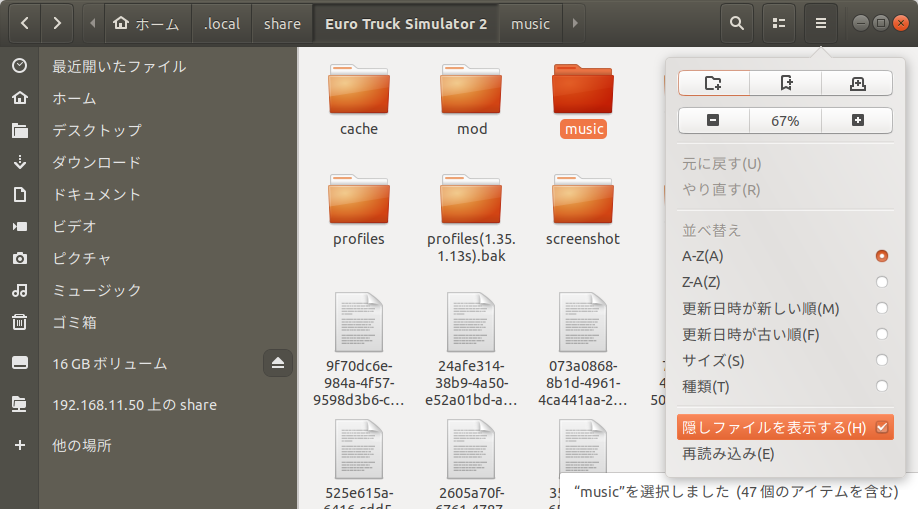
Task: Reset zoom via the 67% button
Action: coord(785,121)
